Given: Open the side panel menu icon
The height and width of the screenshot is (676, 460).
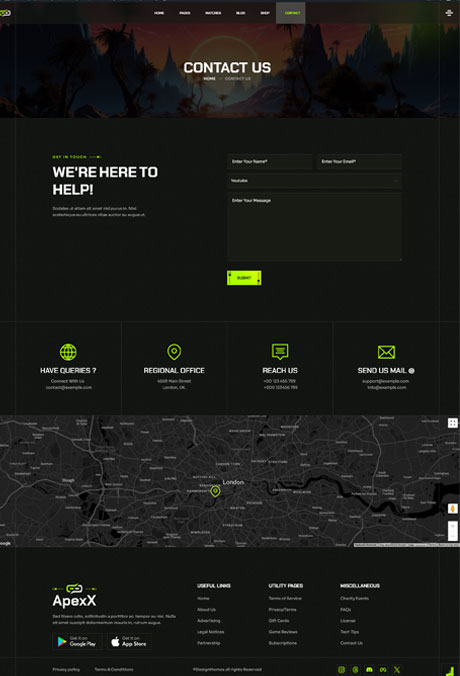Looking at the screenshot, I should pyautogui.click(x=449, y=13).
